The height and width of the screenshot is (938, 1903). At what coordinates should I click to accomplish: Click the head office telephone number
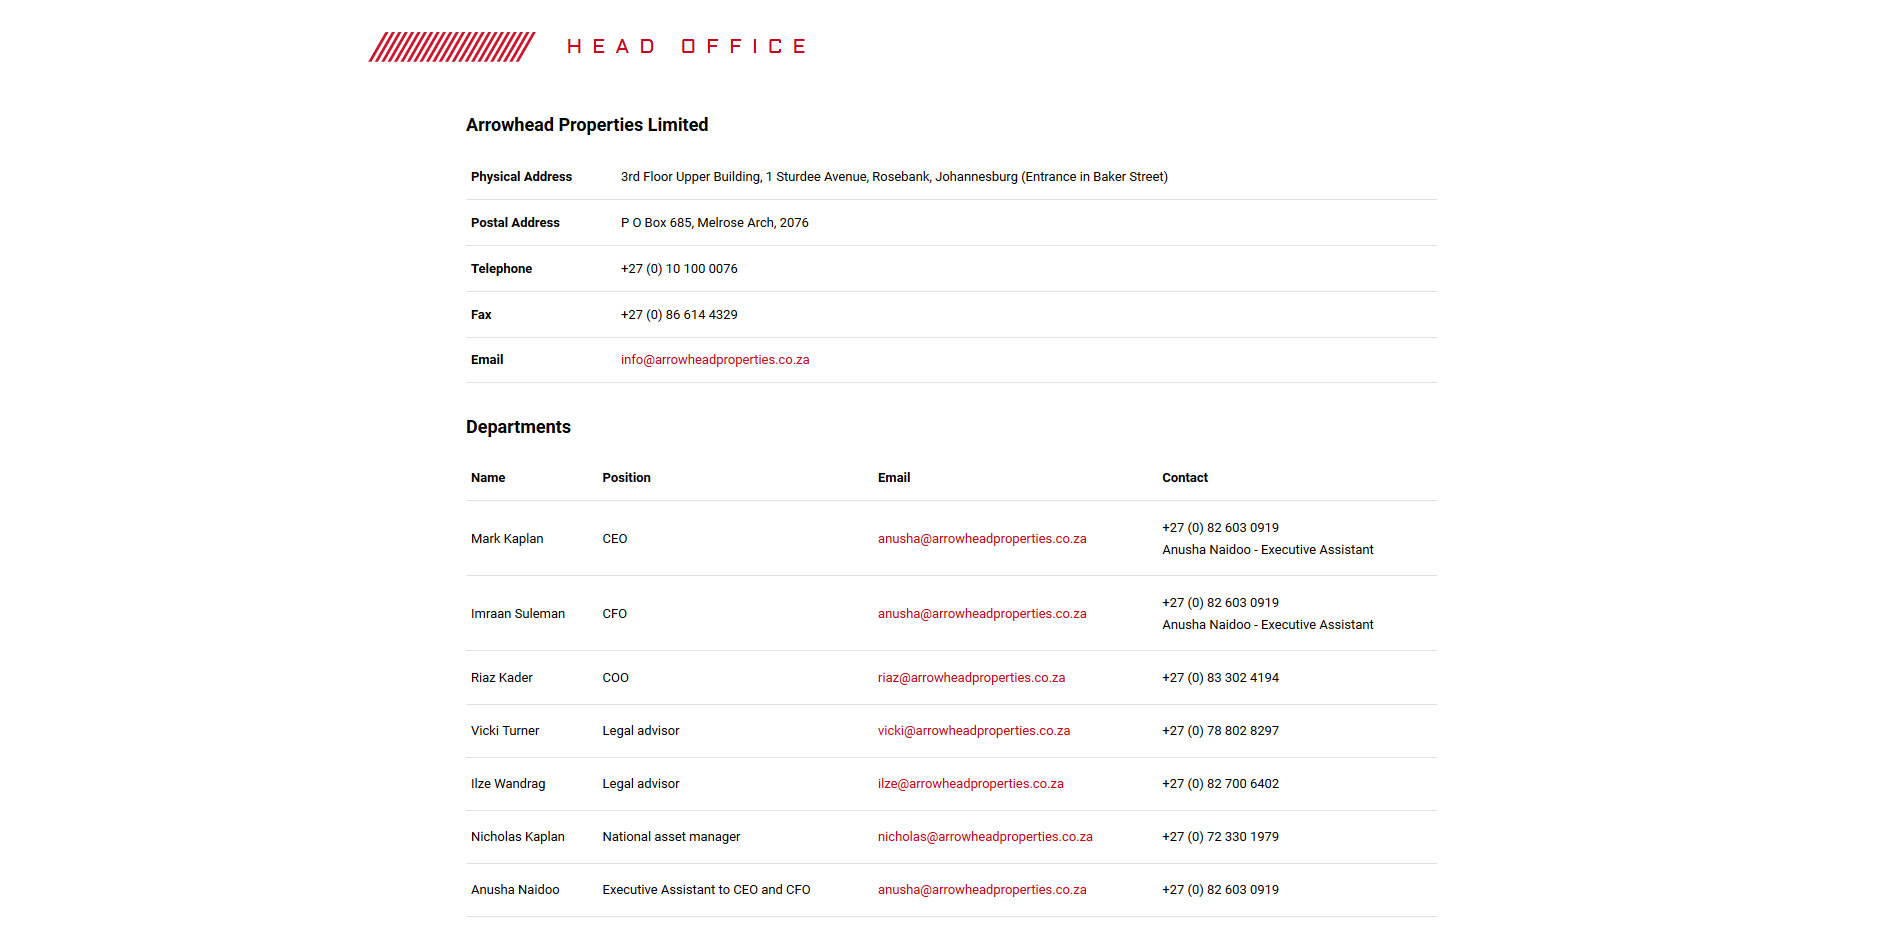(x=678, y=269)
